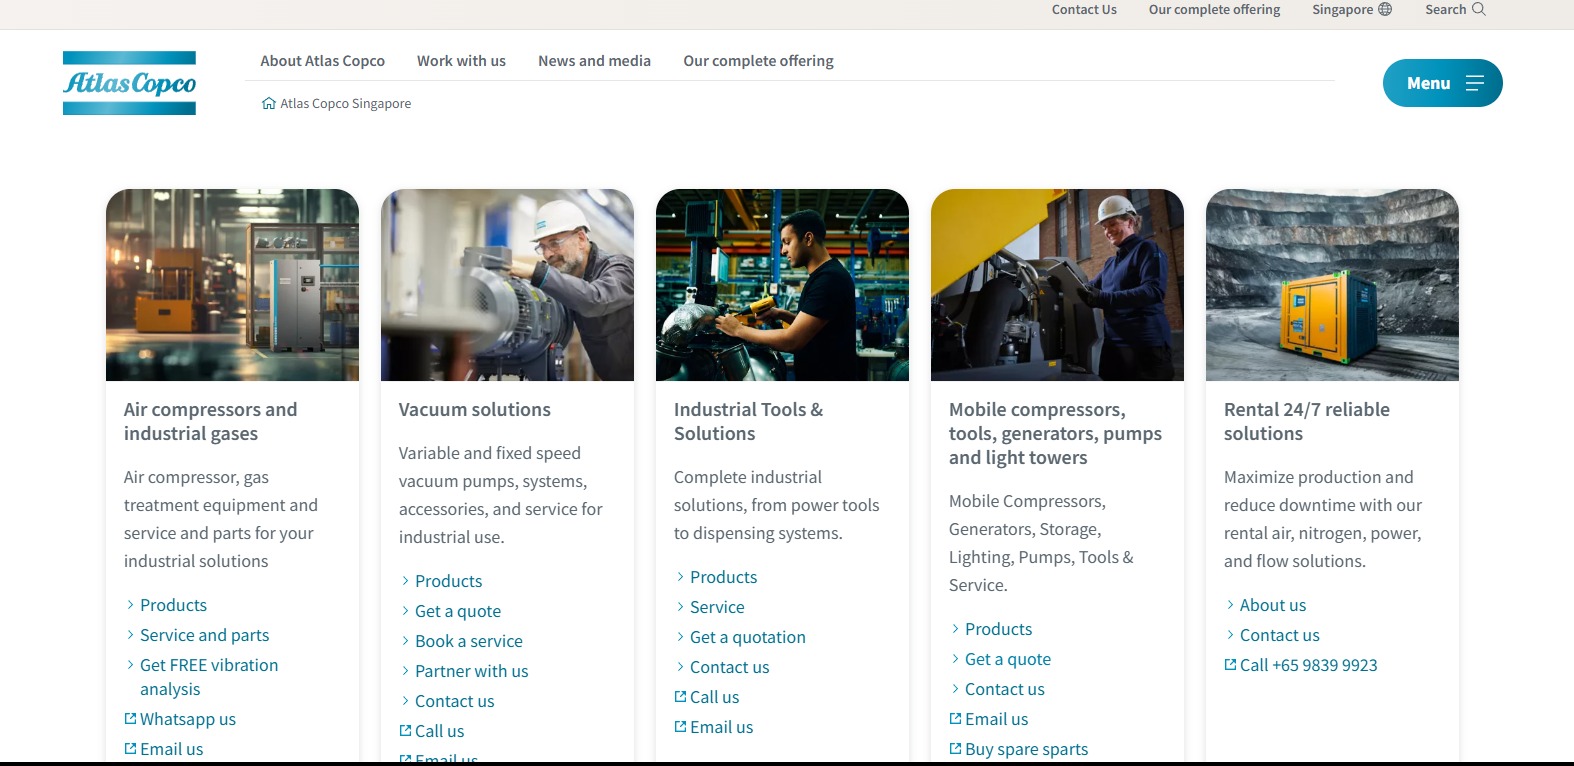Click Call +65 9839 9923 link
Image resolution: width=1574 pixels, height=766 pixels.
coord(1308,665)
